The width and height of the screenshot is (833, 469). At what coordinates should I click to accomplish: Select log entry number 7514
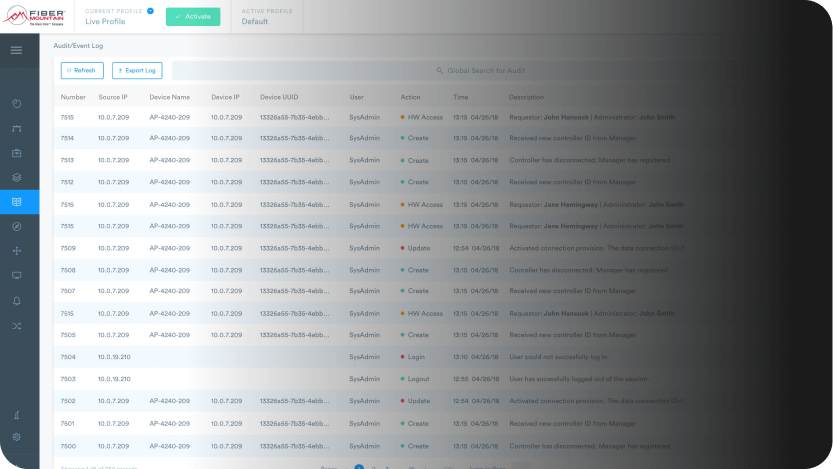pyautogui.click(x=67, y=138)
